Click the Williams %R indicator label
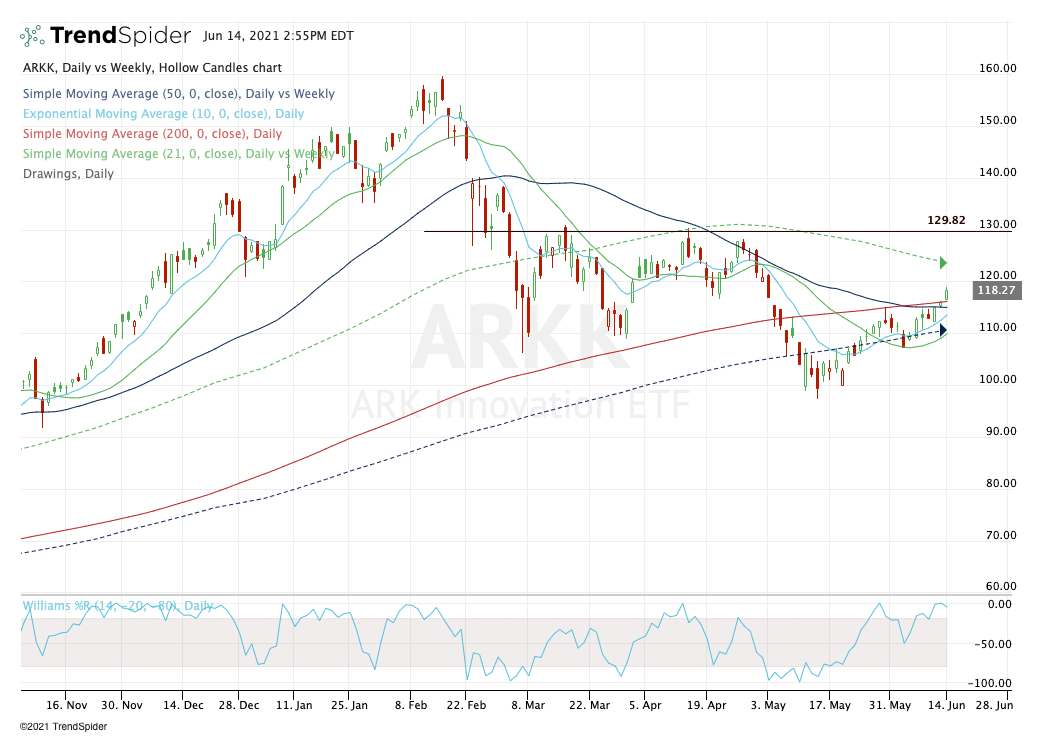Viewport: 1042px width, 736px height. pos(118,606)
